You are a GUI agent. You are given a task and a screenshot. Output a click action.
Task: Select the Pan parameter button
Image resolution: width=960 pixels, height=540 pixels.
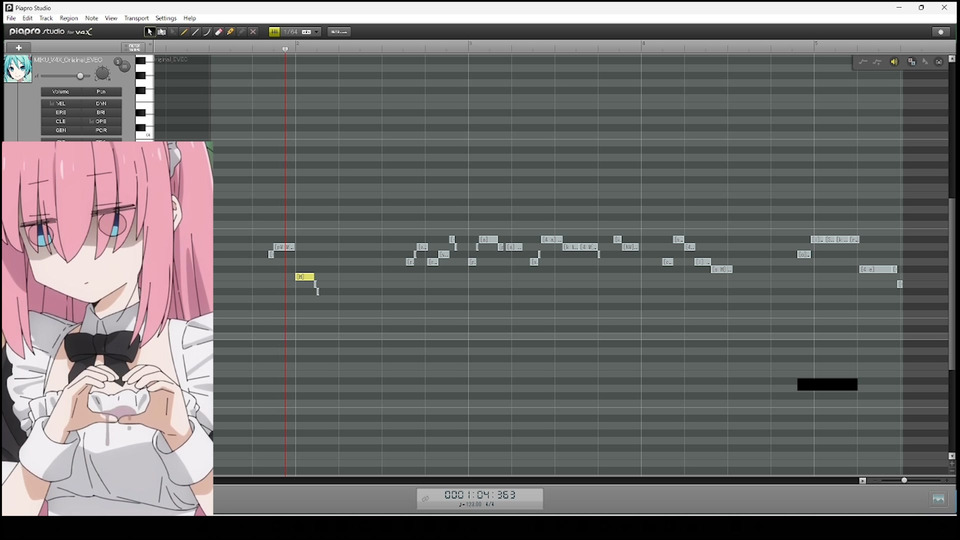[x=101, y=92]
